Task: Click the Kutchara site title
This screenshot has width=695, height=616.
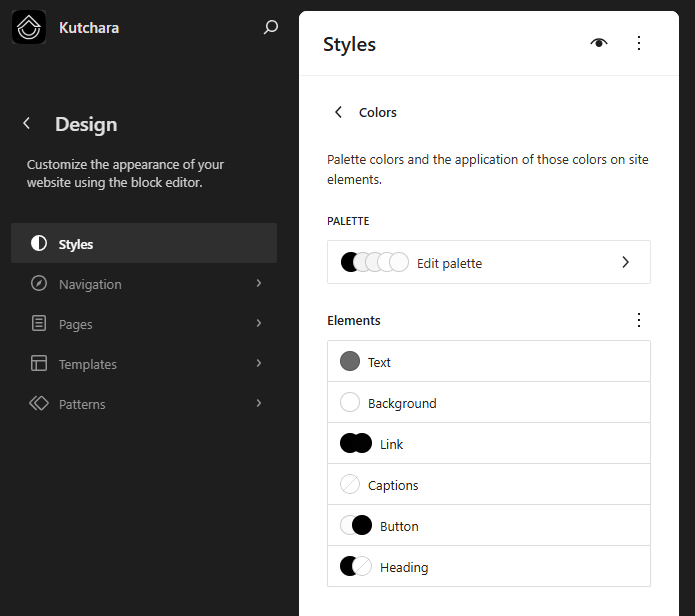Action: [89, 28]
